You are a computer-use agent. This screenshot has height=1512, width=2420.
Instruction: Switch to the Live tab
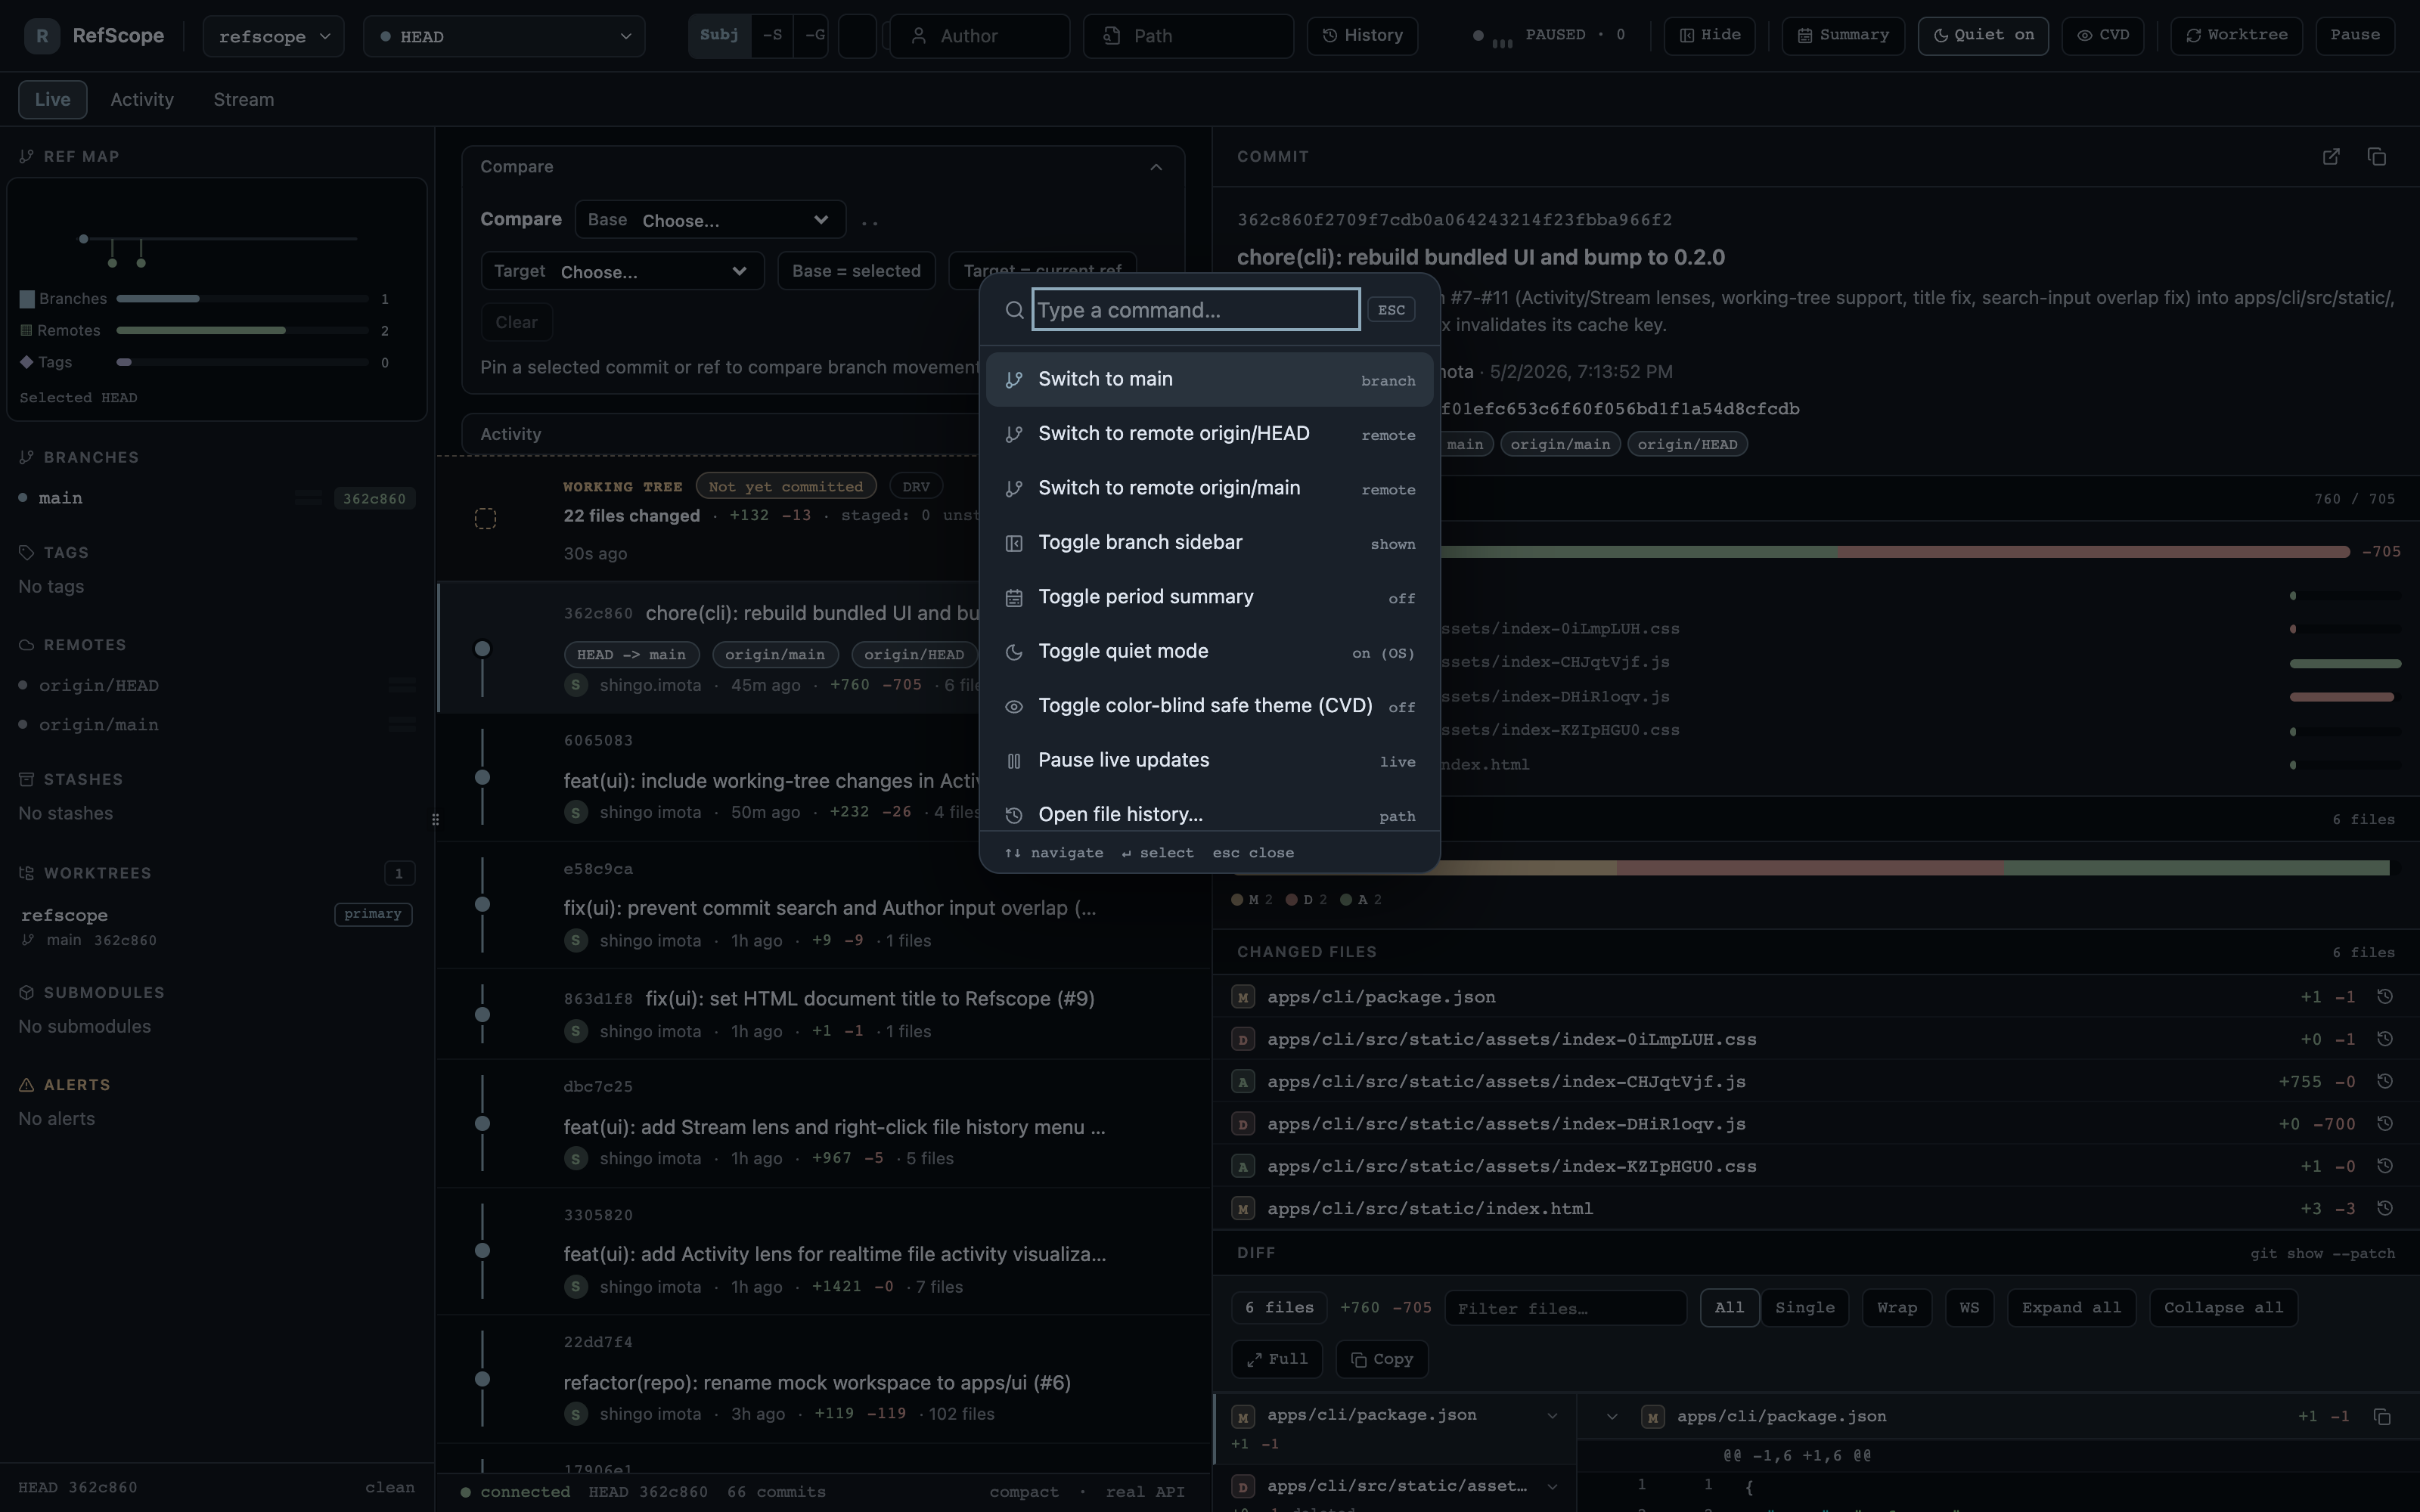(52, 100)
